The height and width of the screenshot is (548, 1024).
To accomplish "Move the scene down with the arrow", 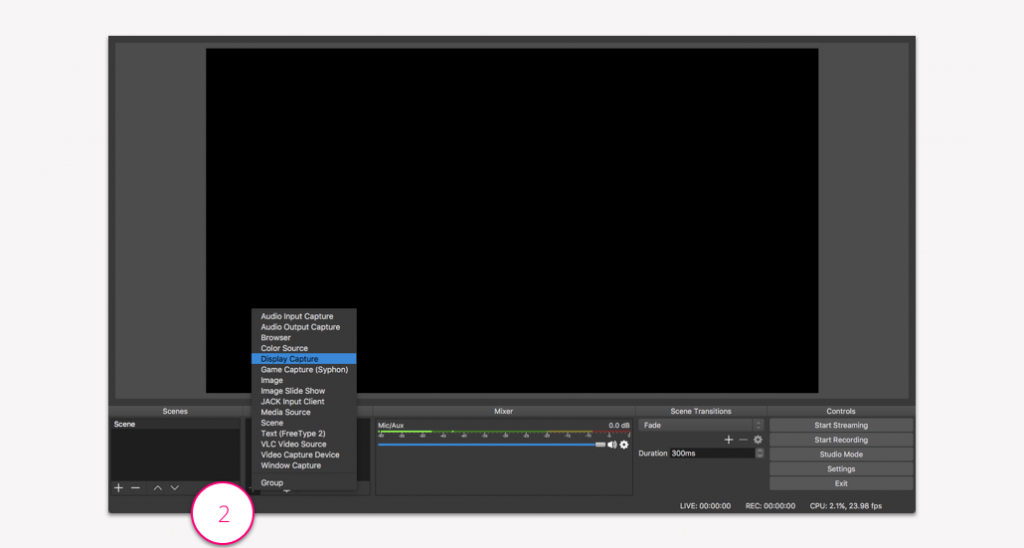I will pos(174,488).
